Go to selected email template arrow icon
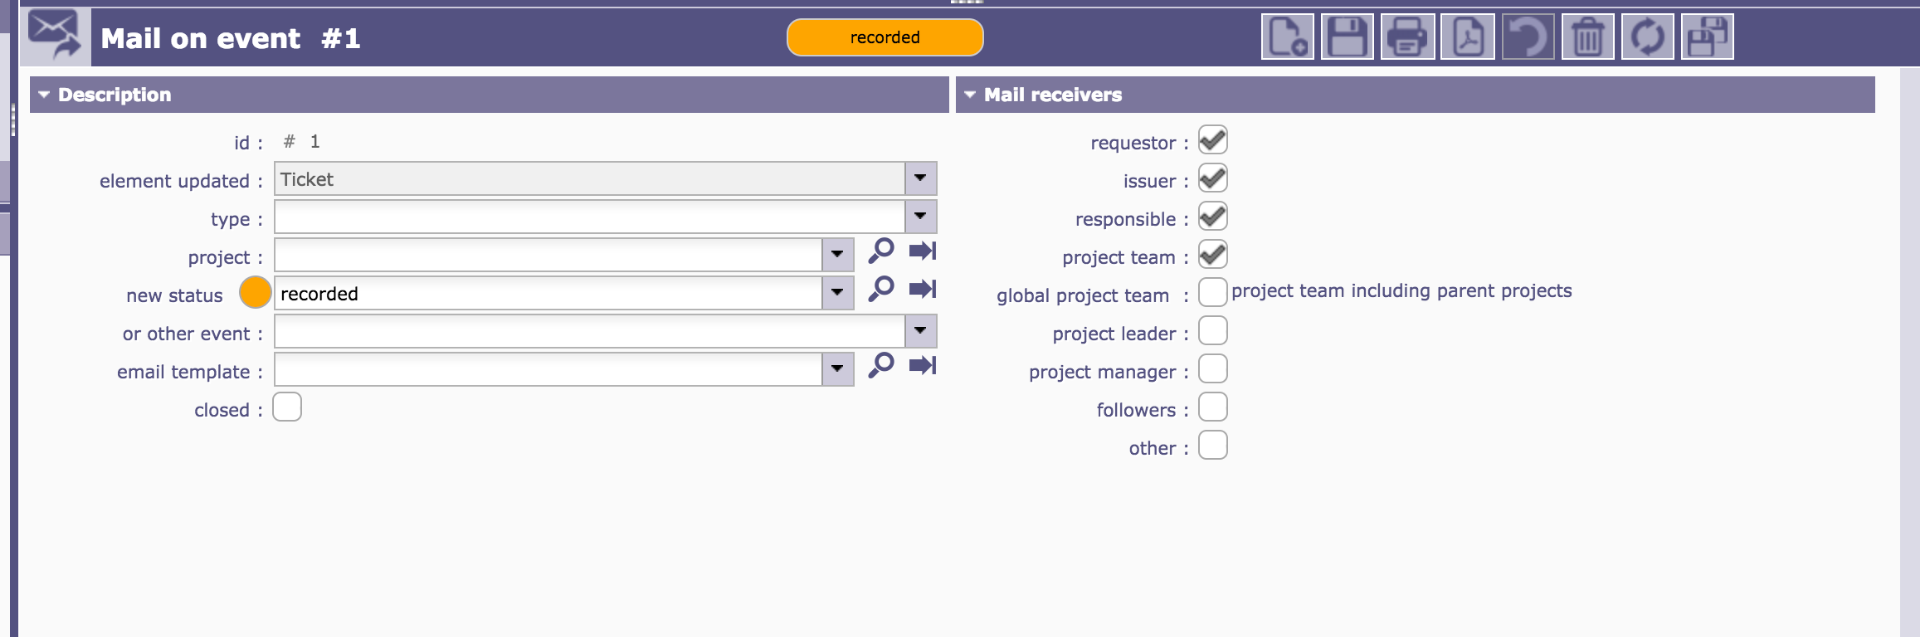The image size is (1920, 637). 922,365
